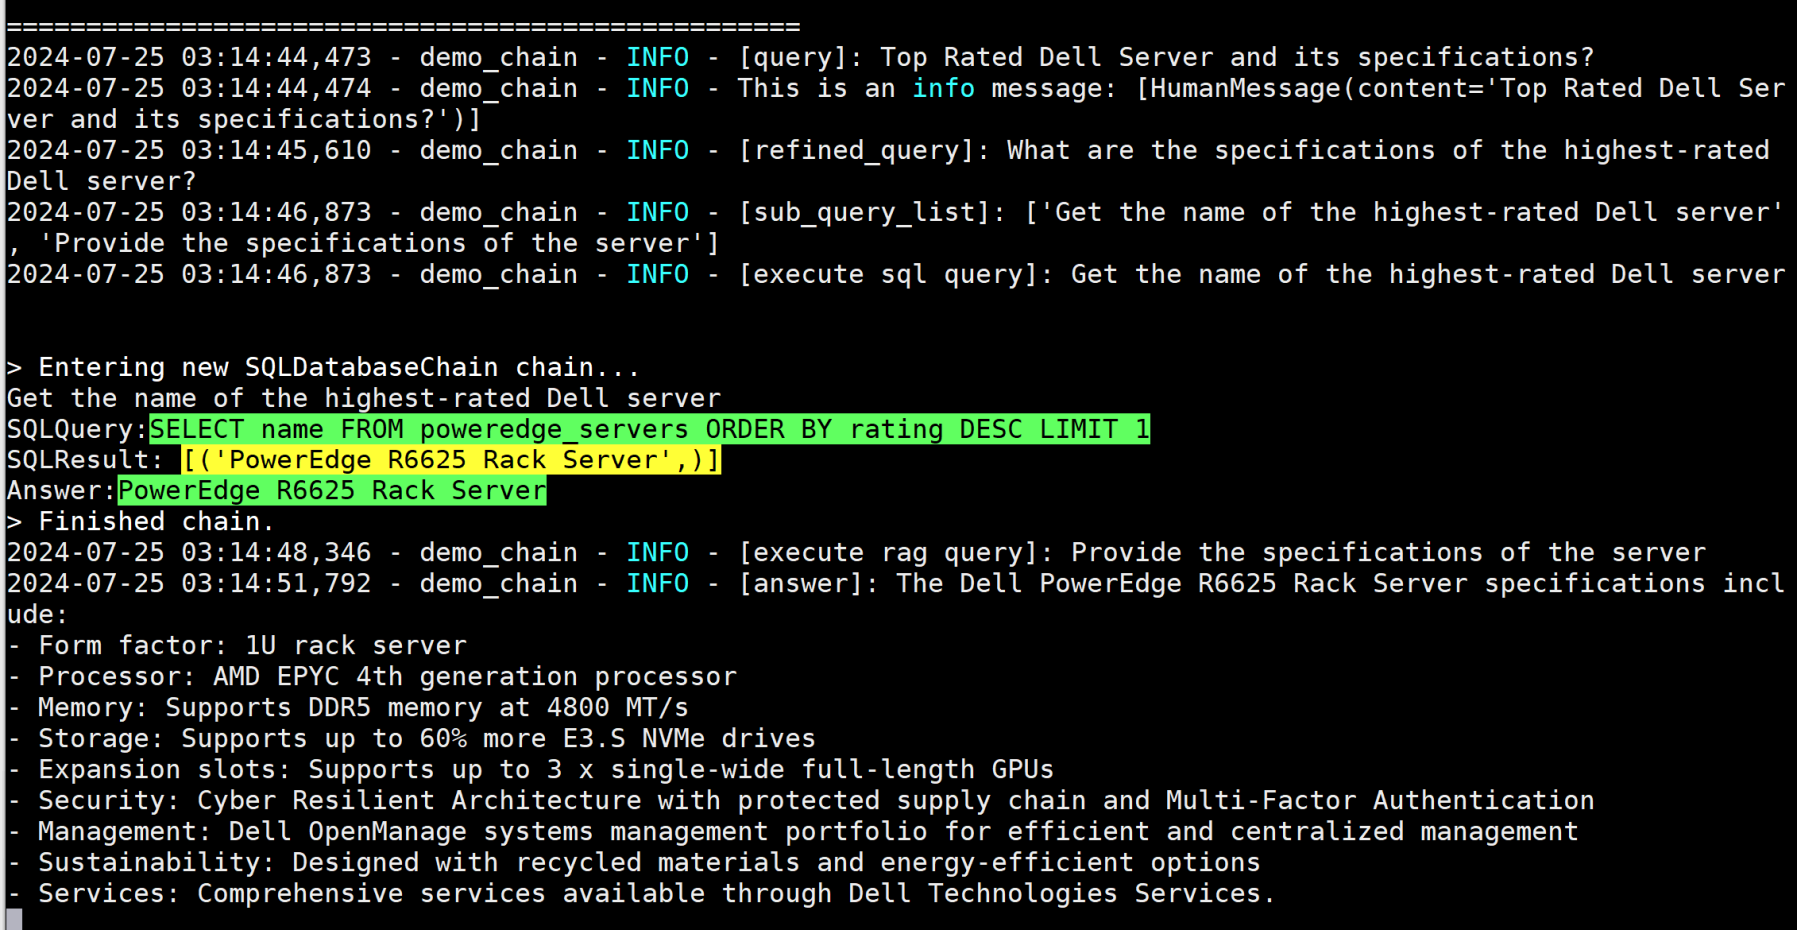Screen dimensions: 1798x930
Task: Click 'Processor: AMD EPYC 4th generation processor' line
Action: [x=372, y=677]
